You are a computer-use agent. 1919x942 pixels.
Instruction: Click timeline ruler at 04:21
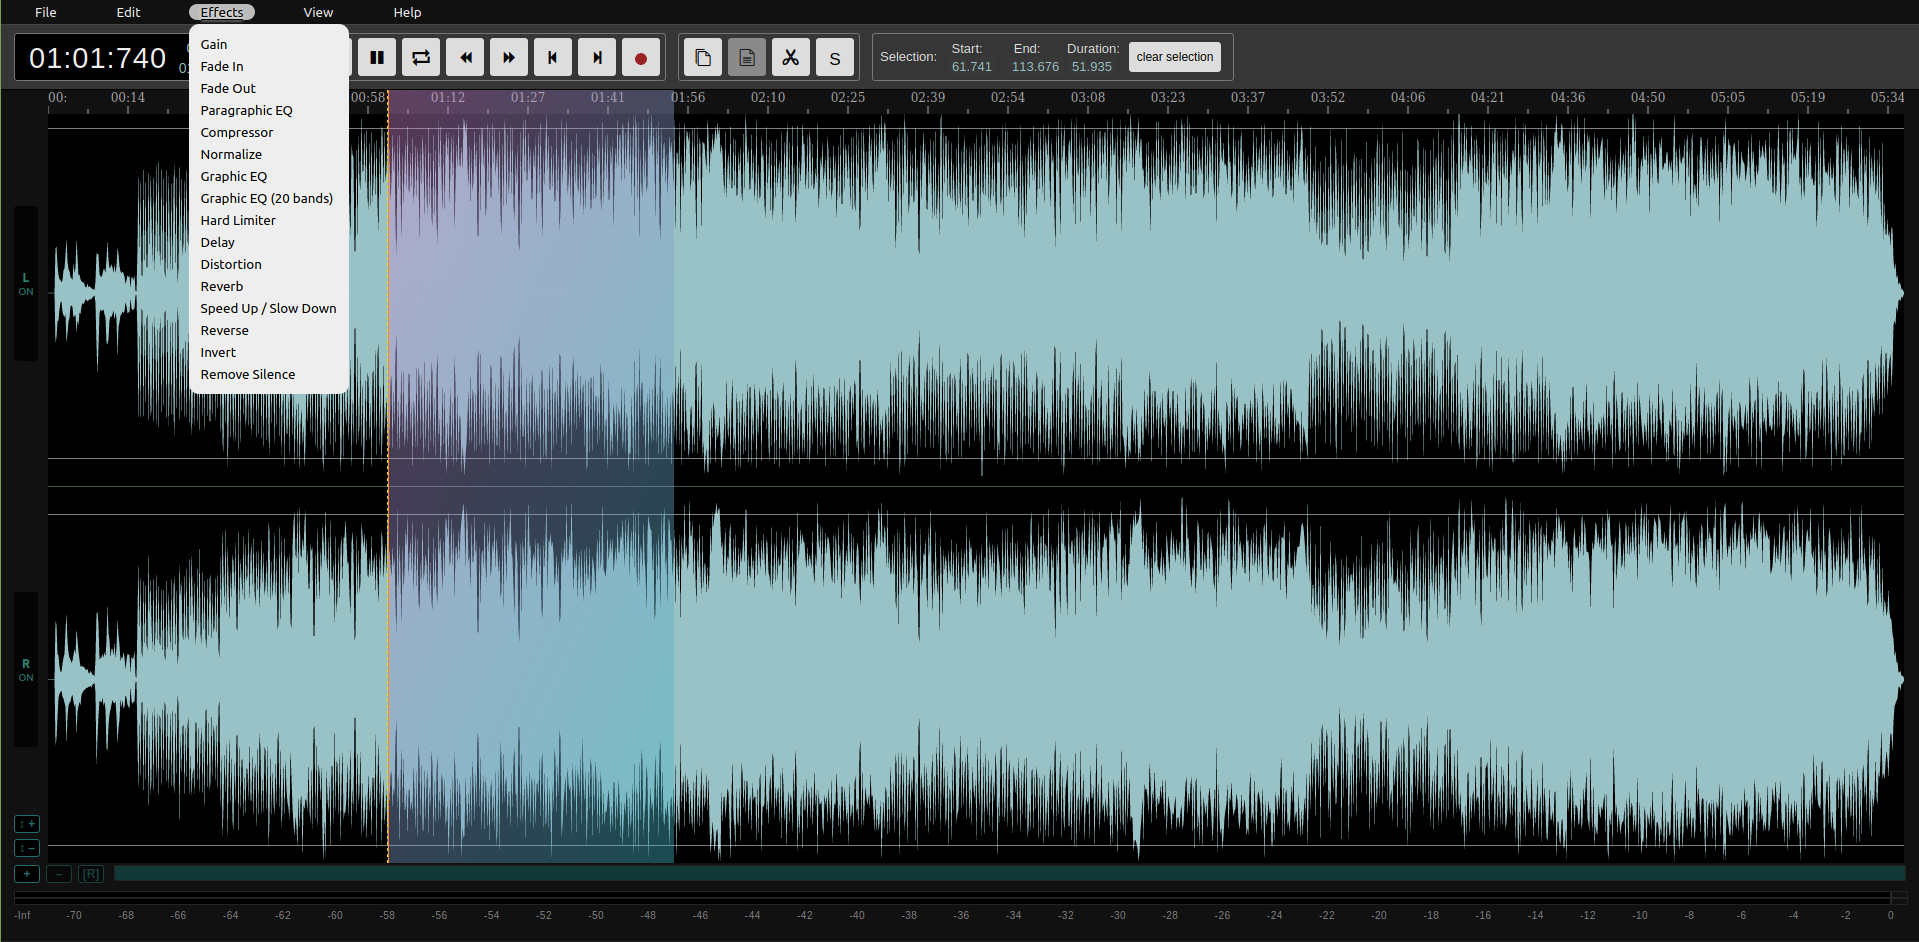tap(1488, 97)
